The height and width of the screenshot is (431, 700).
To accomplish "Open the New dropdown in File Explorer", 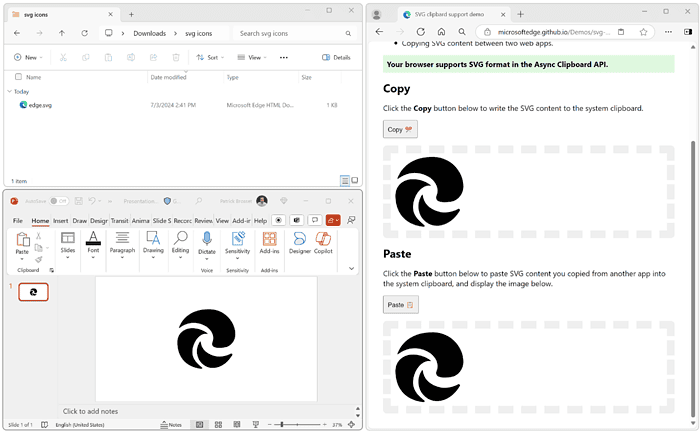I will pos(28,57).
